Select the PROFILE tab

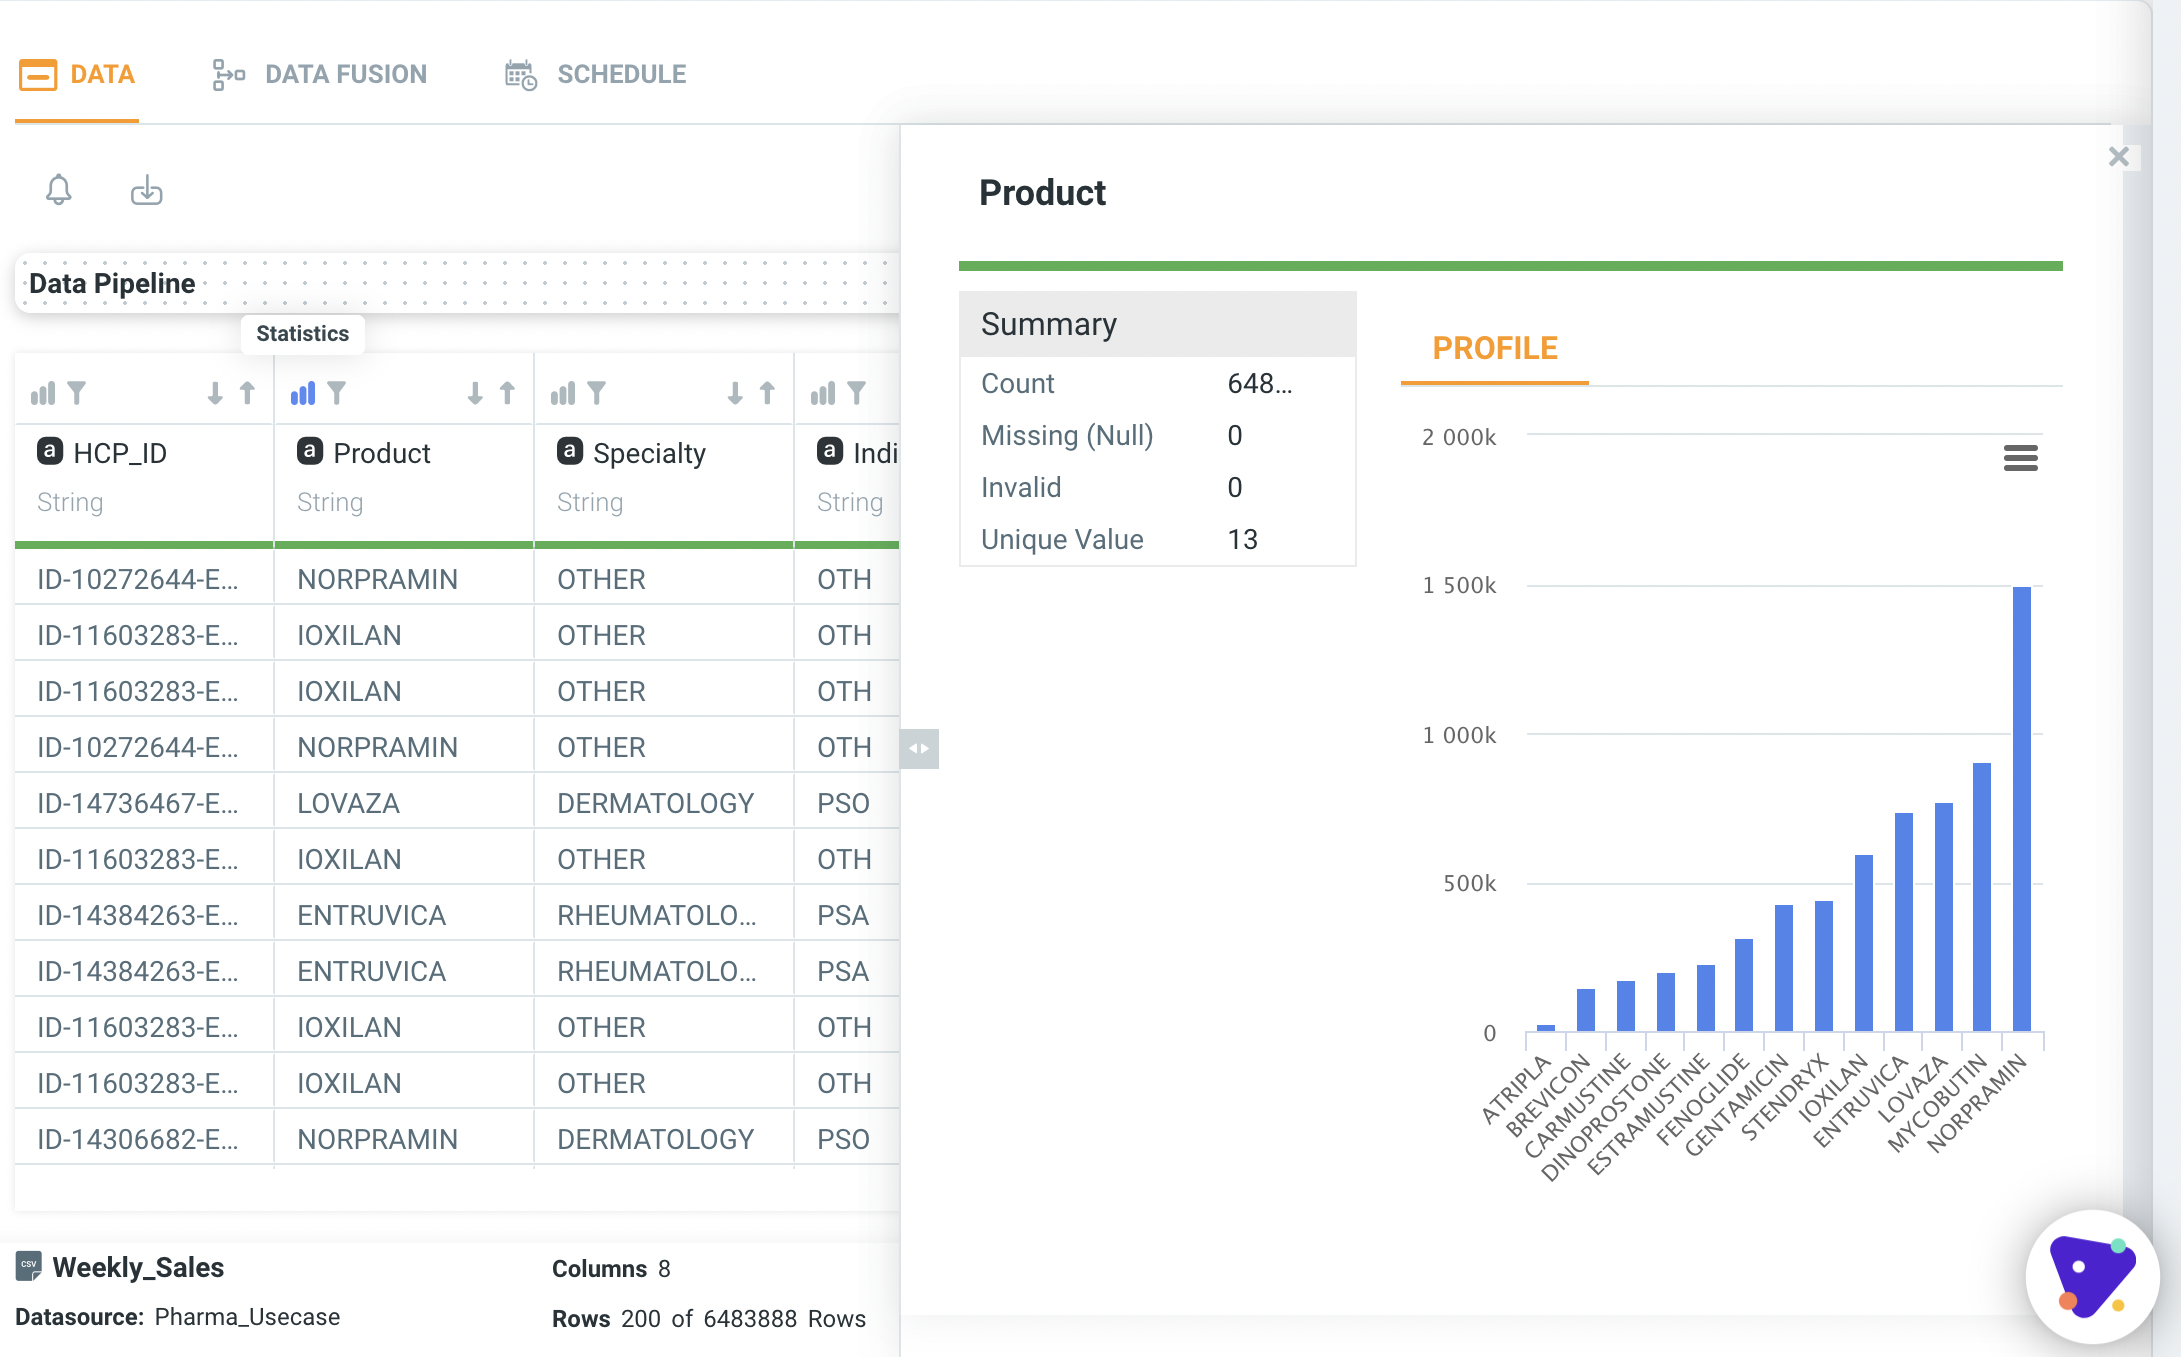pyautogui.click(x=1494, y=348)
